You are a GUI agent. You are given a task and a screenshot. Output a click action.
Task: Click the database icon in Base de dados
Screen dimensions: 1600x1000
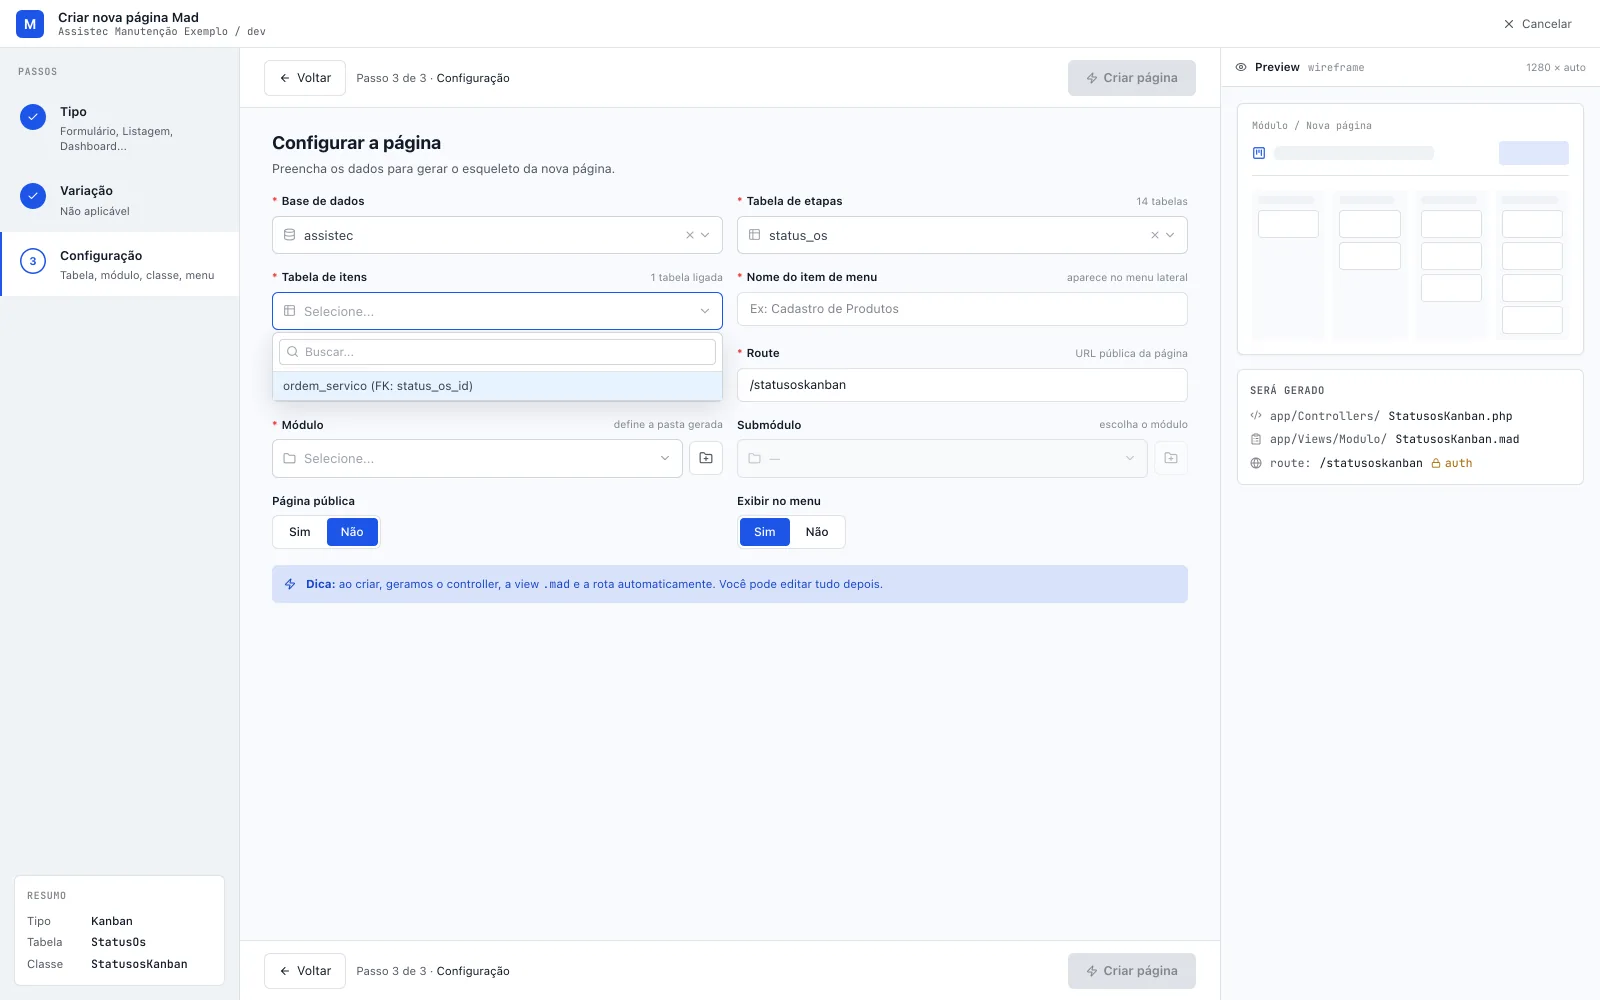click(289, 235)
